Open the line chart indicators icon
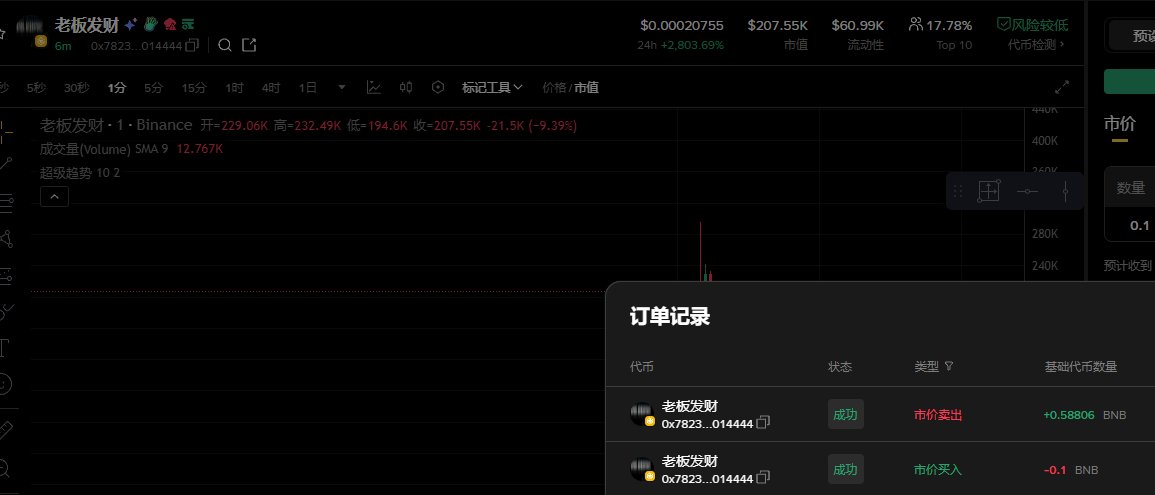The height and width of the screenshot is (495, 1155). 373,88
